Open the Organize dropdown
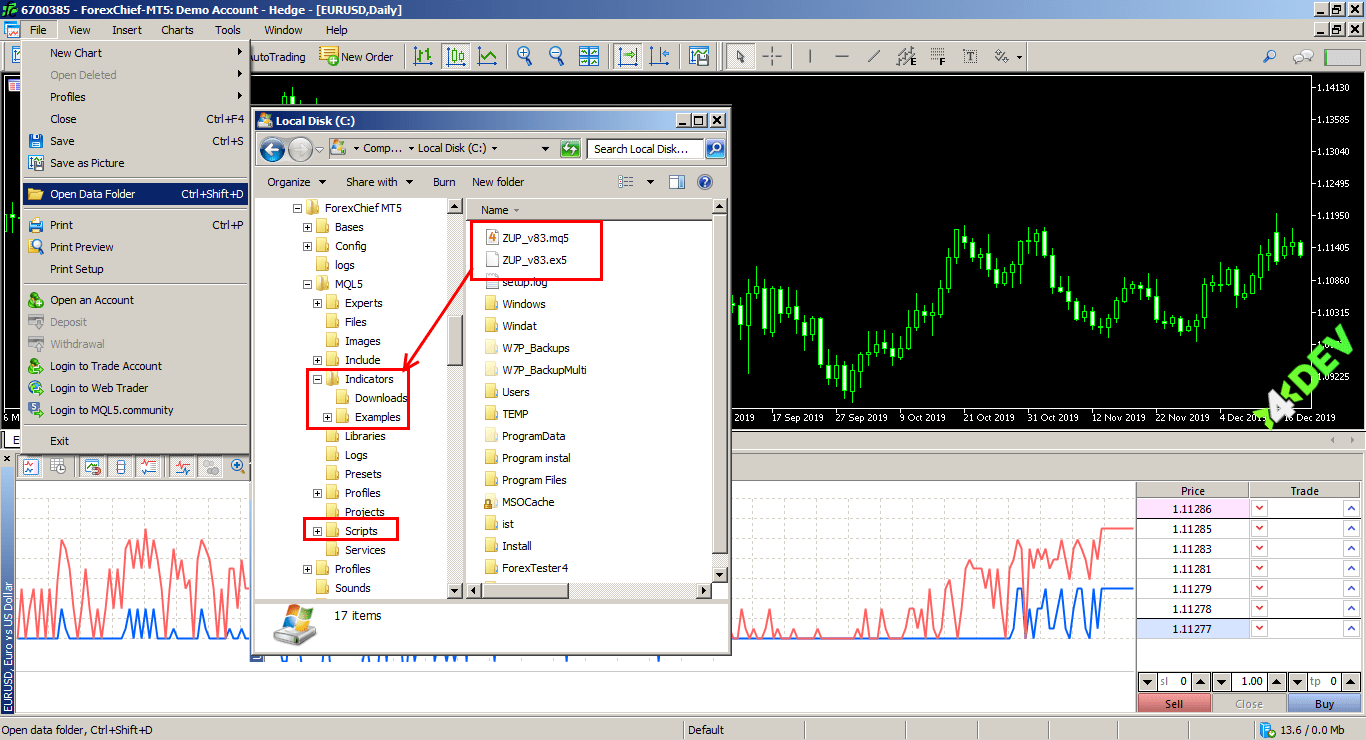The width and height of the screenshot is (1366, 740). coord(296,182)
